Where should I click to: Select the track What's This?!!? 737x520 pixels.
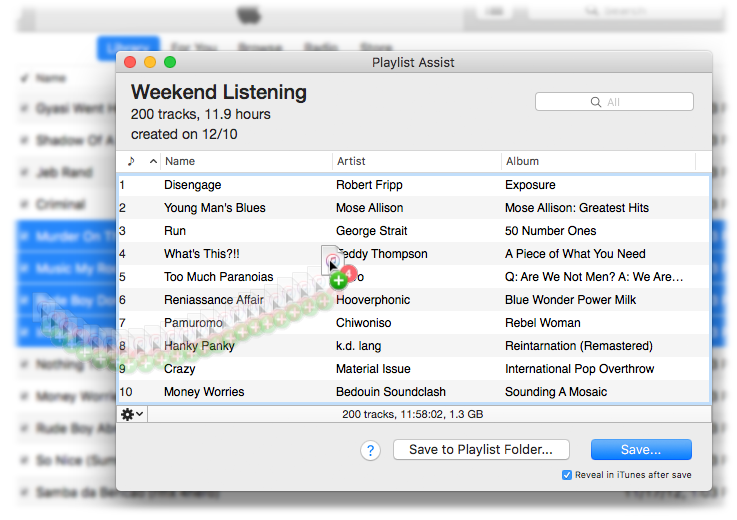[x=202, y=254]
